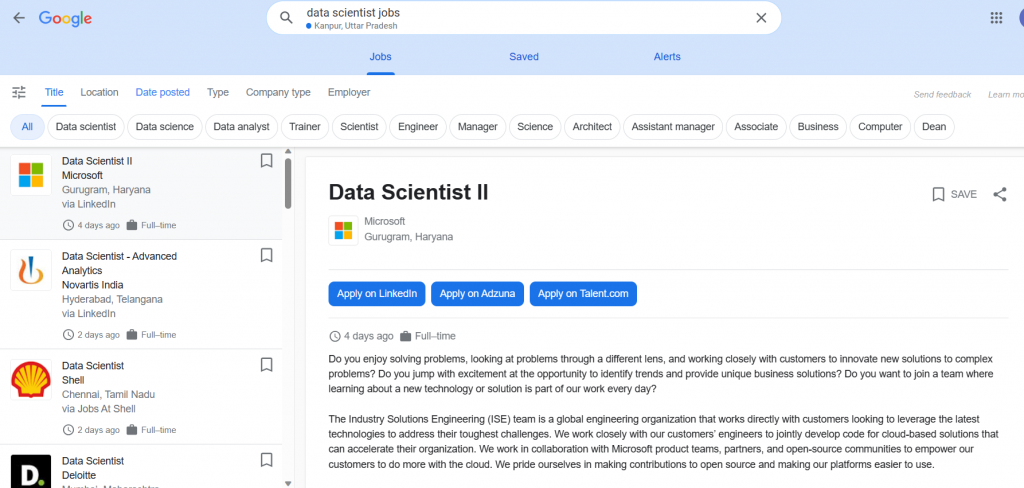Click Apply on LinkedIn button

tap(377, 294)
